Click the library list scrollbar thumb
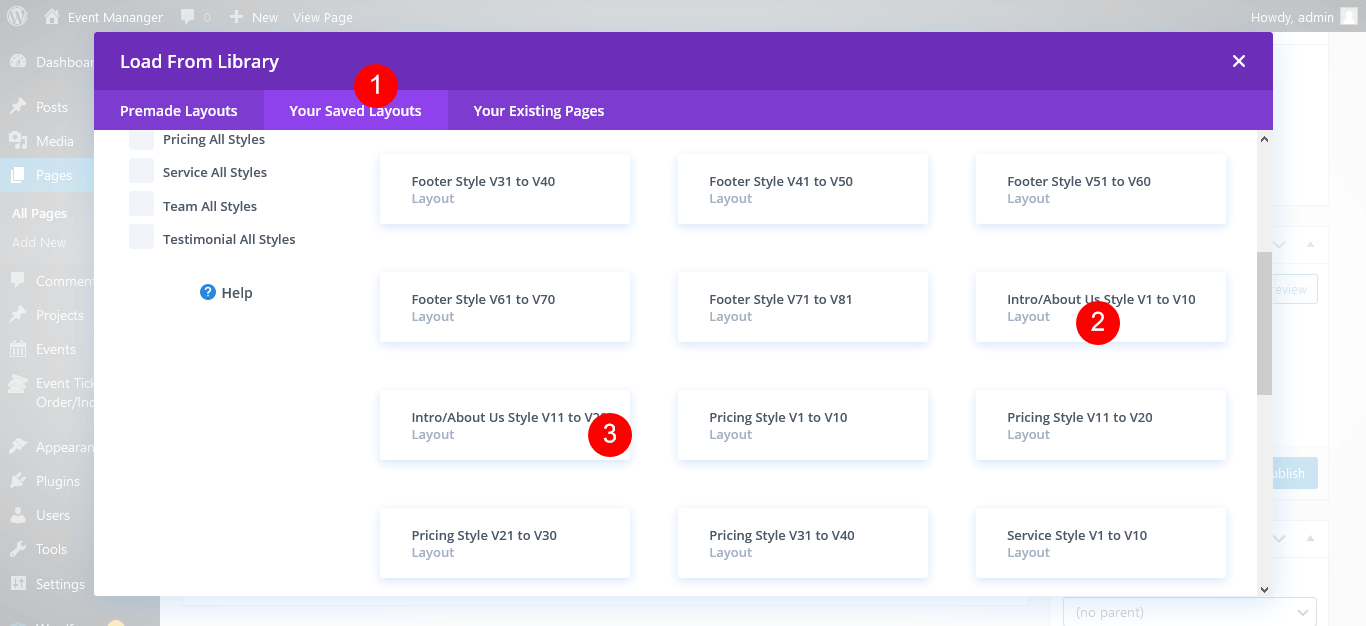 tap(1265, 323)
